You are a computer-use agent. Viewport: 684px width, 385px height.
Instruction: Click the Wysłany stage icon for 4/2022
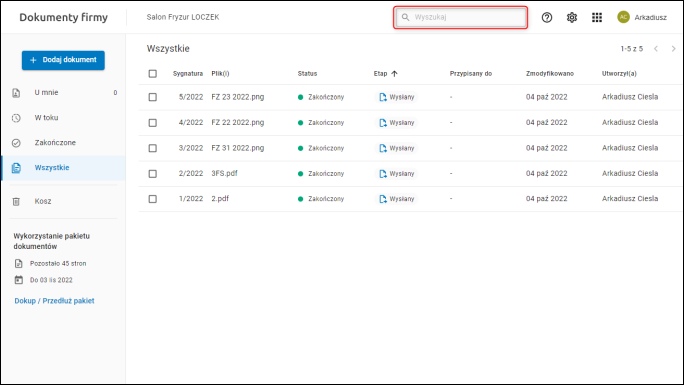pos(383,123)
